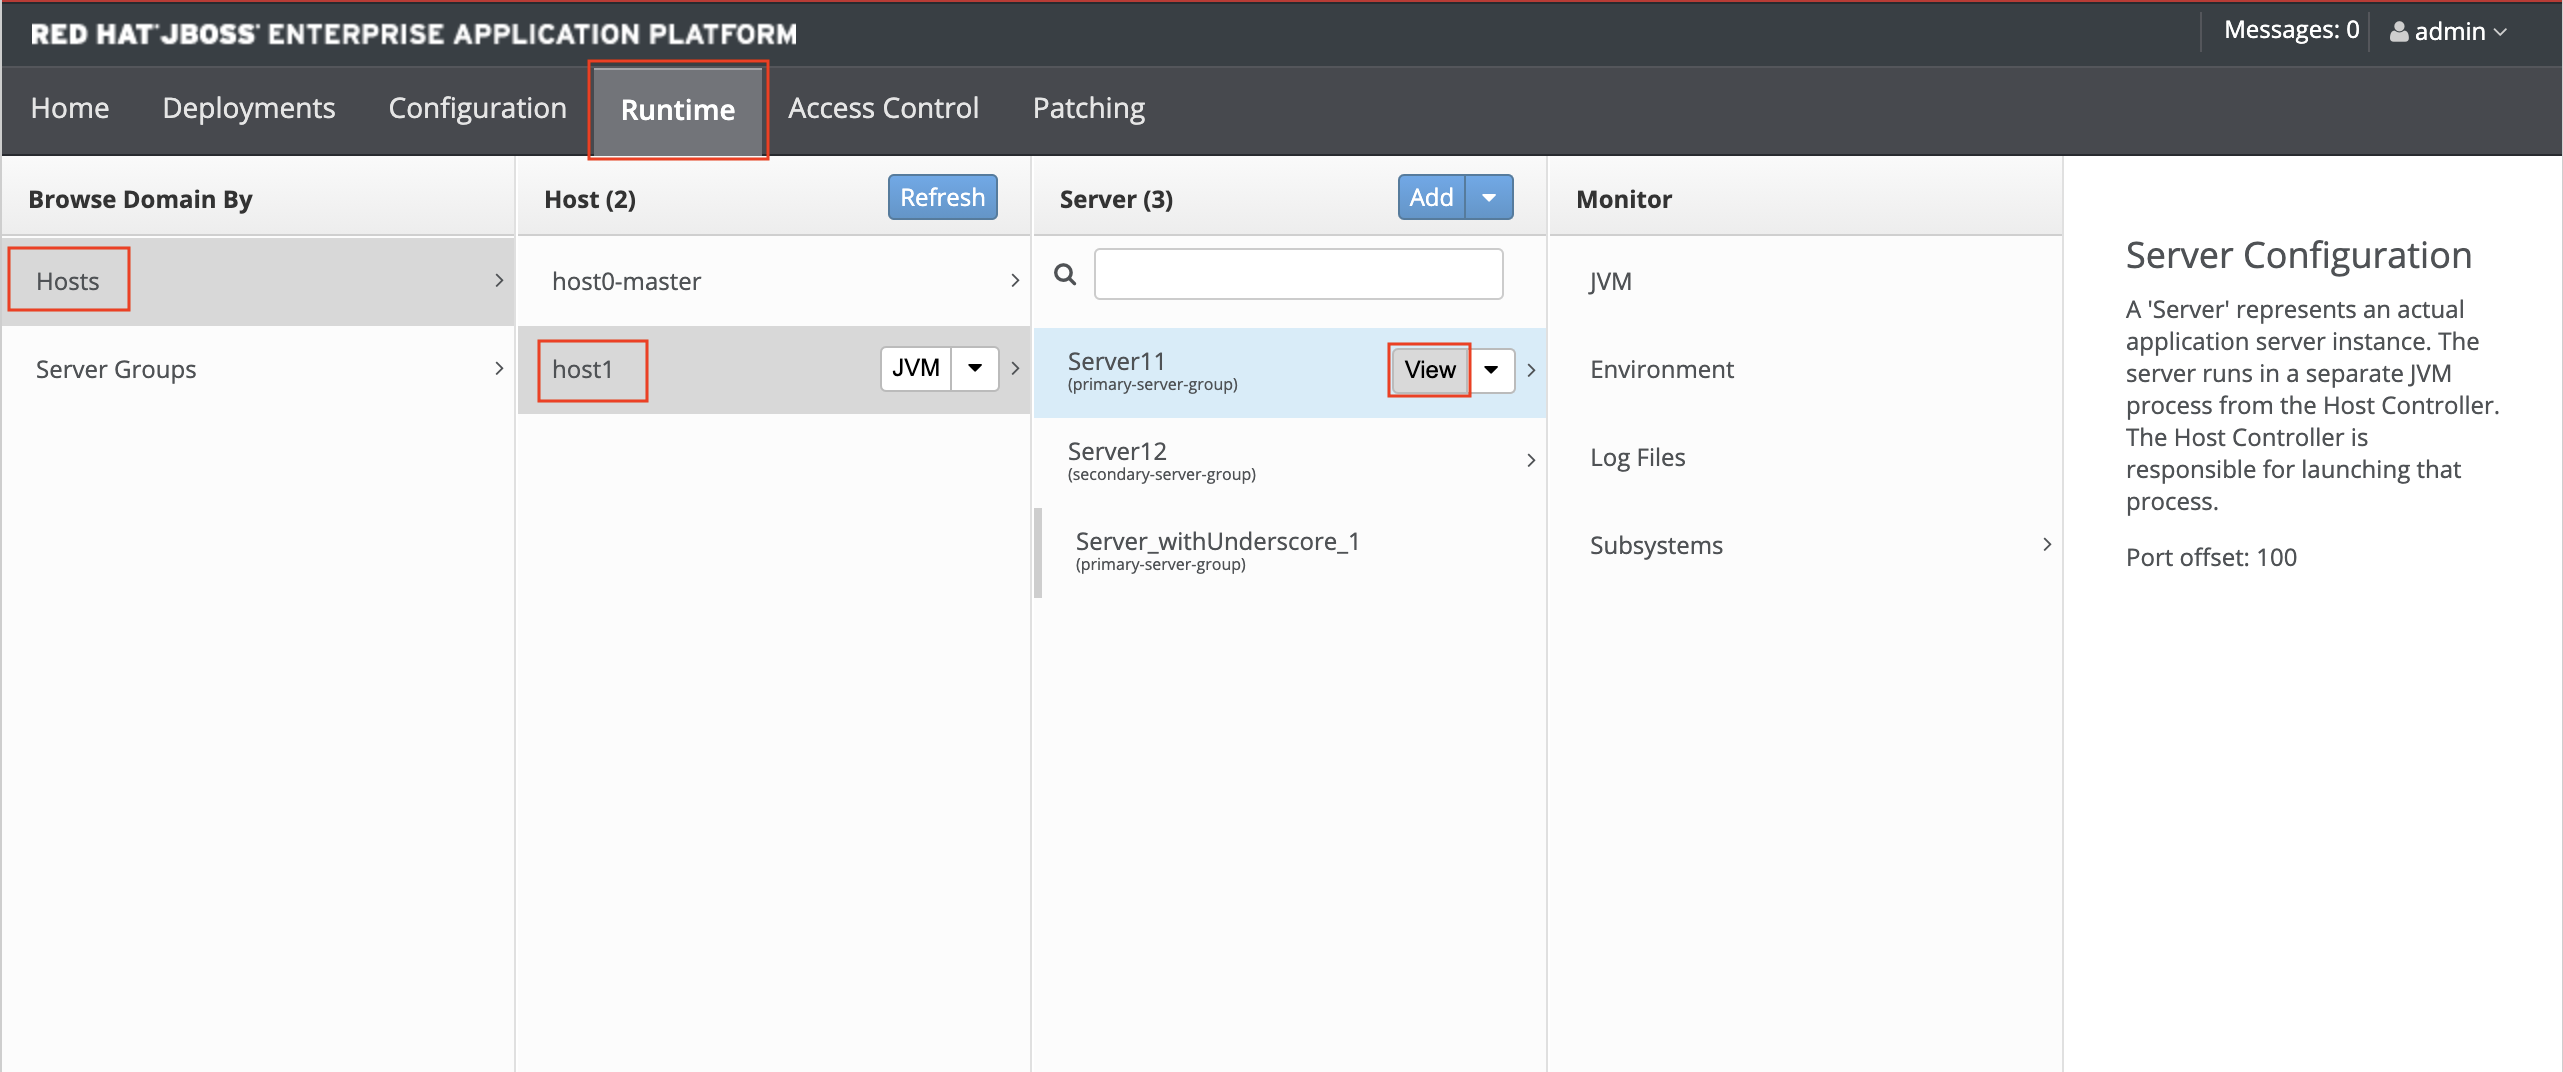Viewport: 2563px width, 1072px height.
Task: Expand the Hosts row chevron
Action: tap(499, 281)
